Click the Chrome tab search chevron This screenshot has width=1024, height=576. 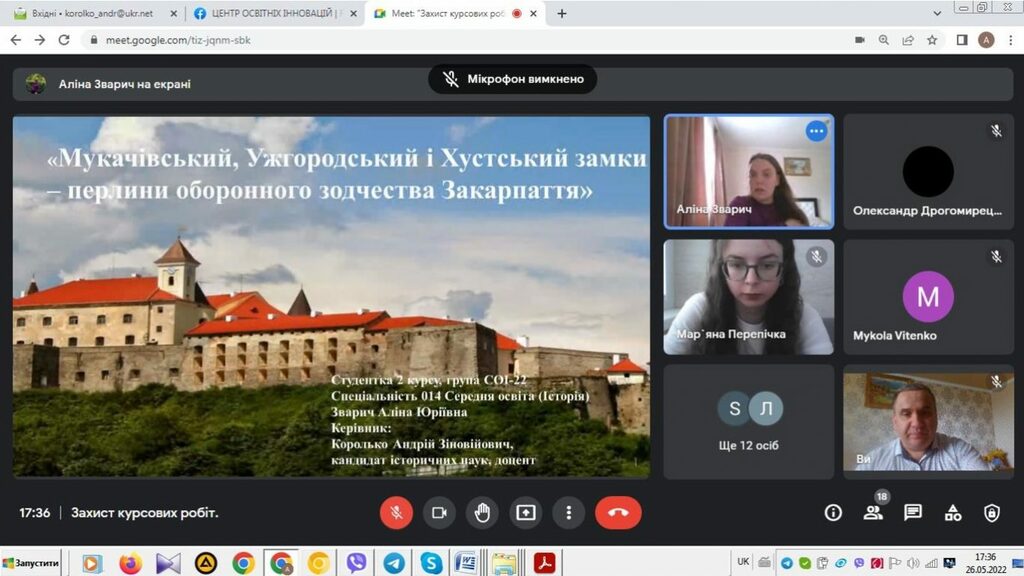[x=937, y=14]
